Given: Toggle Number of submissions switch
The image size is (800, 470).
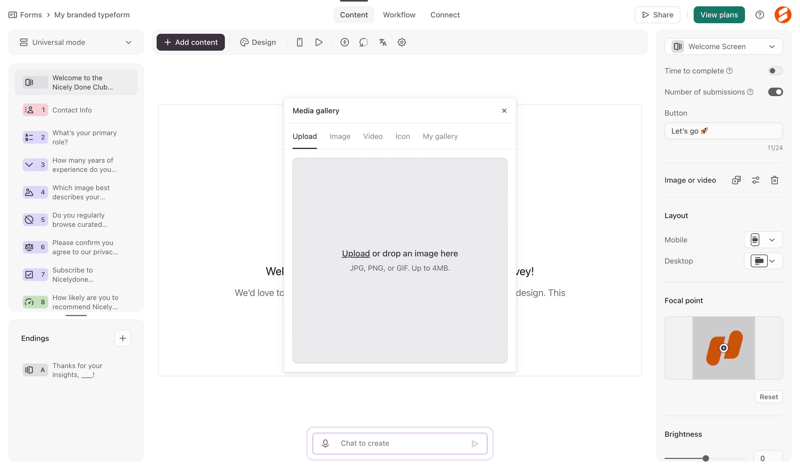Looking at the screenshot, I should [x=775, y=92].
